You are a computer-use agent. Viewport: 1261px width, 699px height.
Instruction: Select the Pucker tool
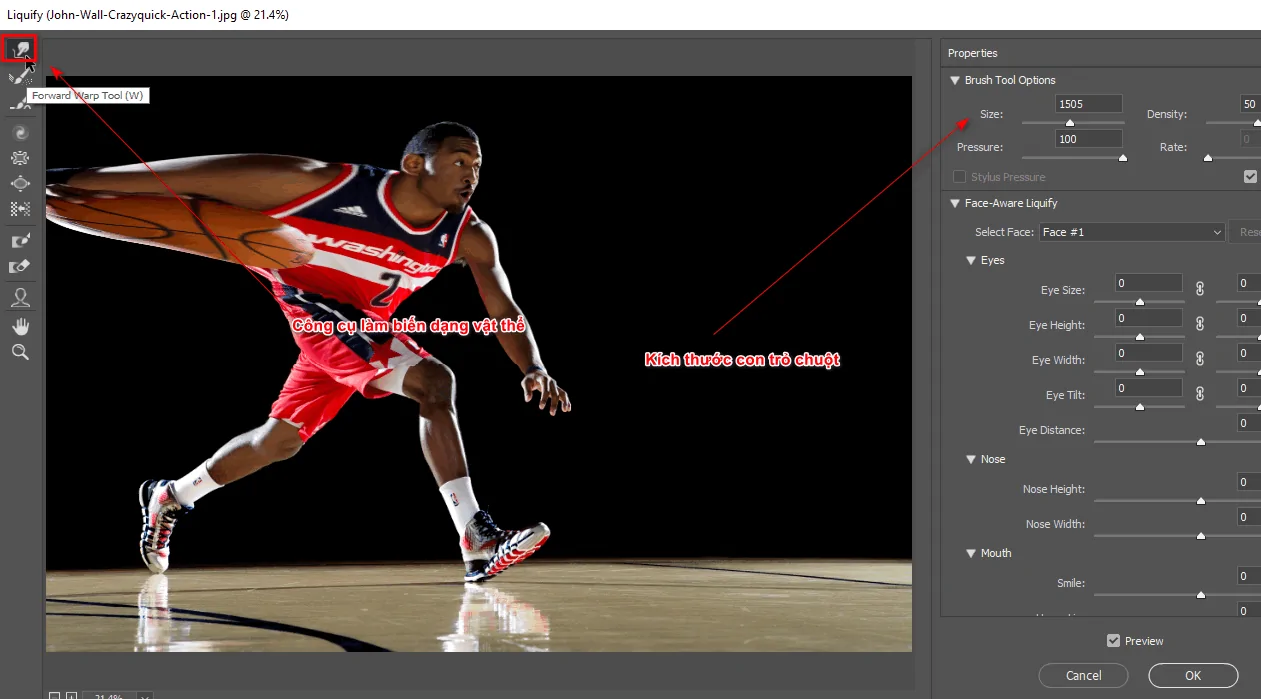20,157
